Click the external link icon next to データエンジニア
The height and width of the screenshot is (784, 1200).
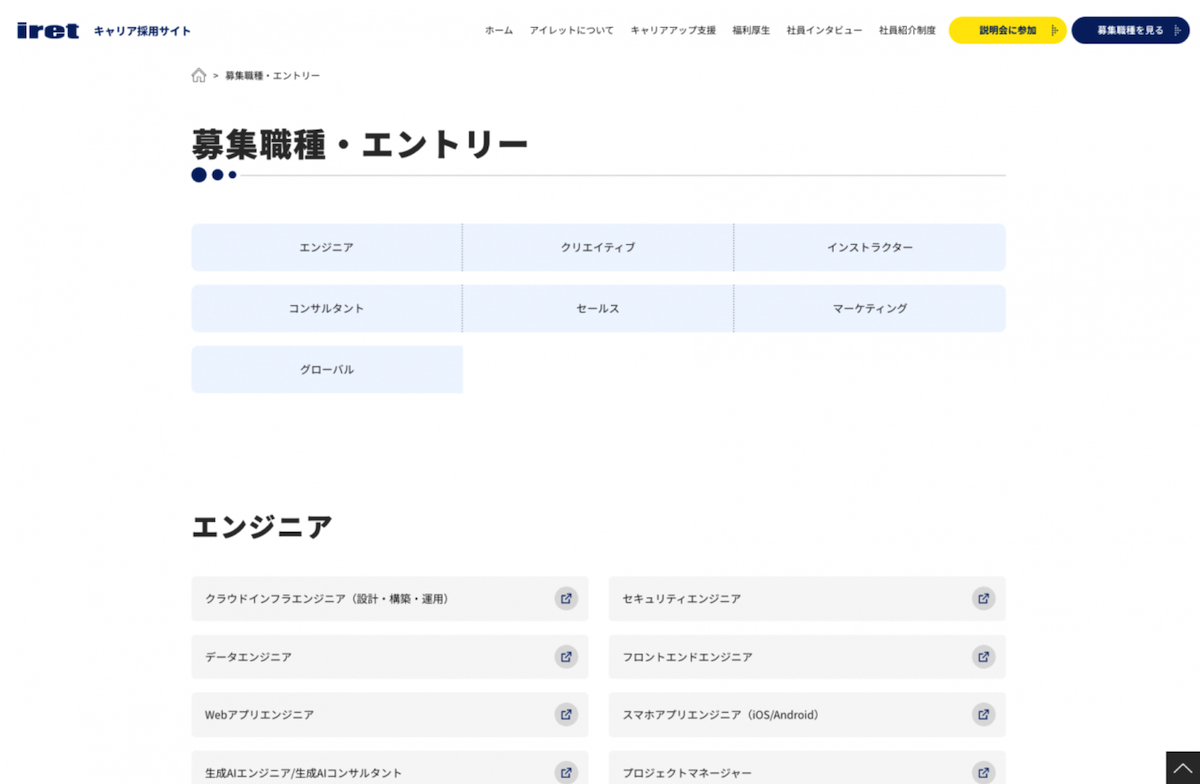pyautogui.click(x=566, y=657)
